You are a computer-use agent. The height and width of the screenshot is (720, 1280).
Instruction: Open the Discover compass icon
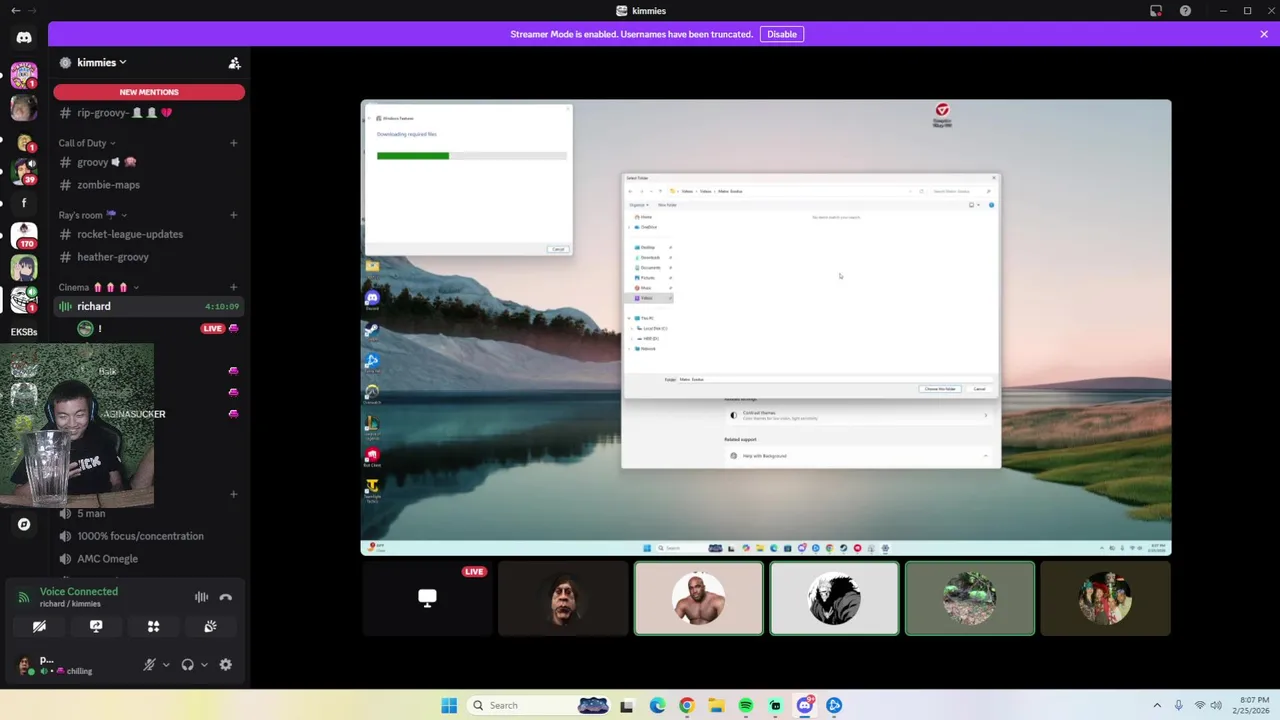click(24, 524)
